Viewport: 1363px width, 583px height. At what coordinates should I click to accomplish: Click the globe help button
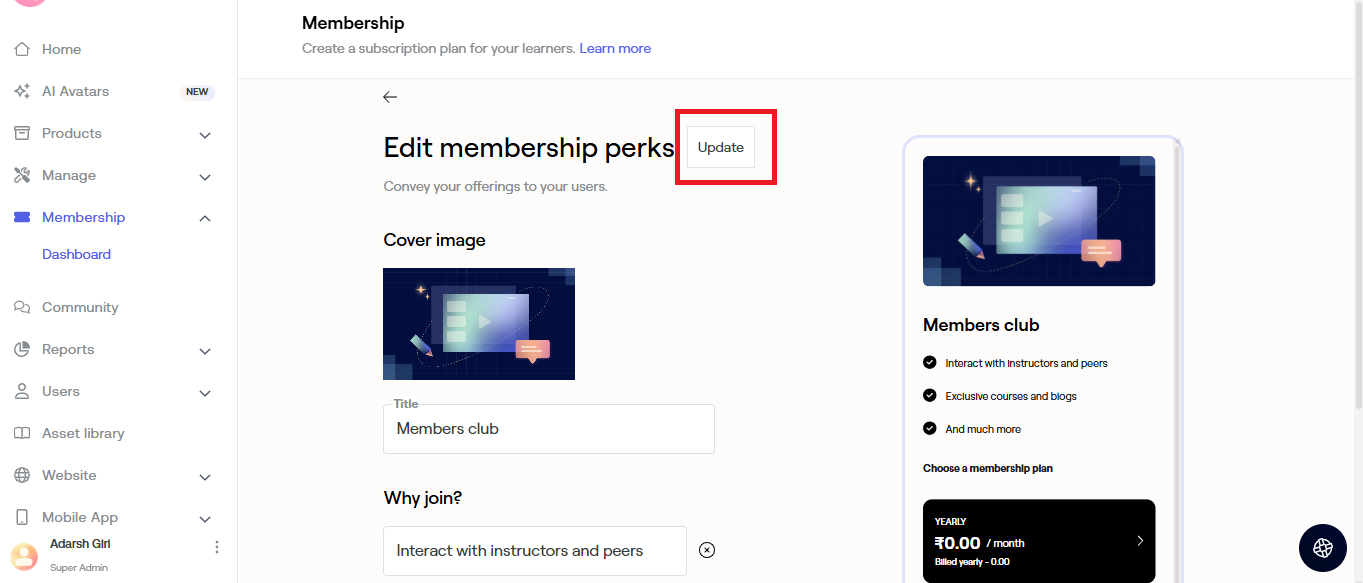click(1323, 547)
